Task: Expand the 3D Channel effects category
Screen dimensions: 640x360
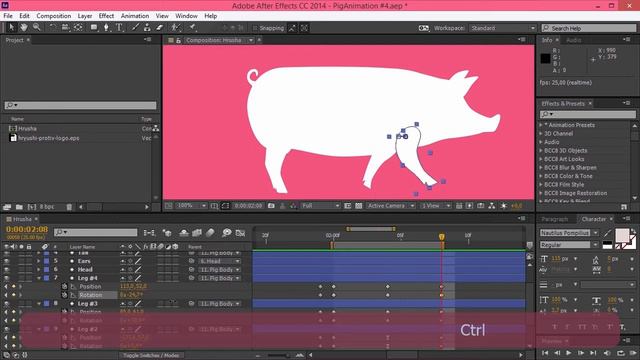Action: 541,133
